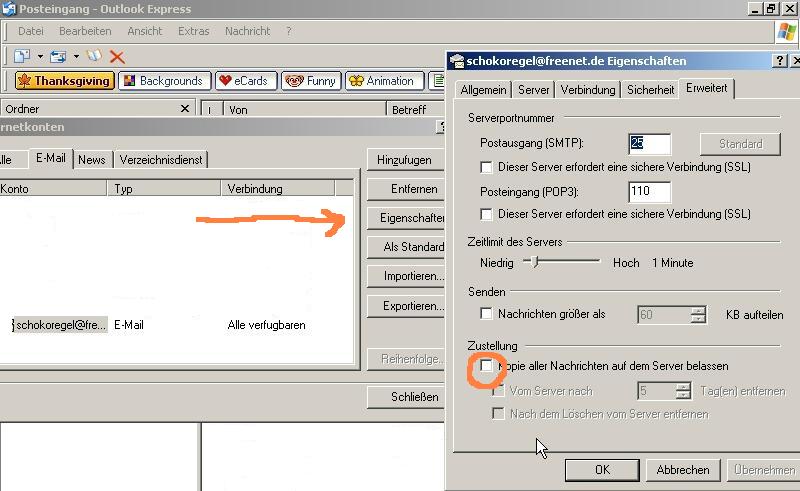
Task: Switch to the Allgemein tab
Action: (483, 90)
